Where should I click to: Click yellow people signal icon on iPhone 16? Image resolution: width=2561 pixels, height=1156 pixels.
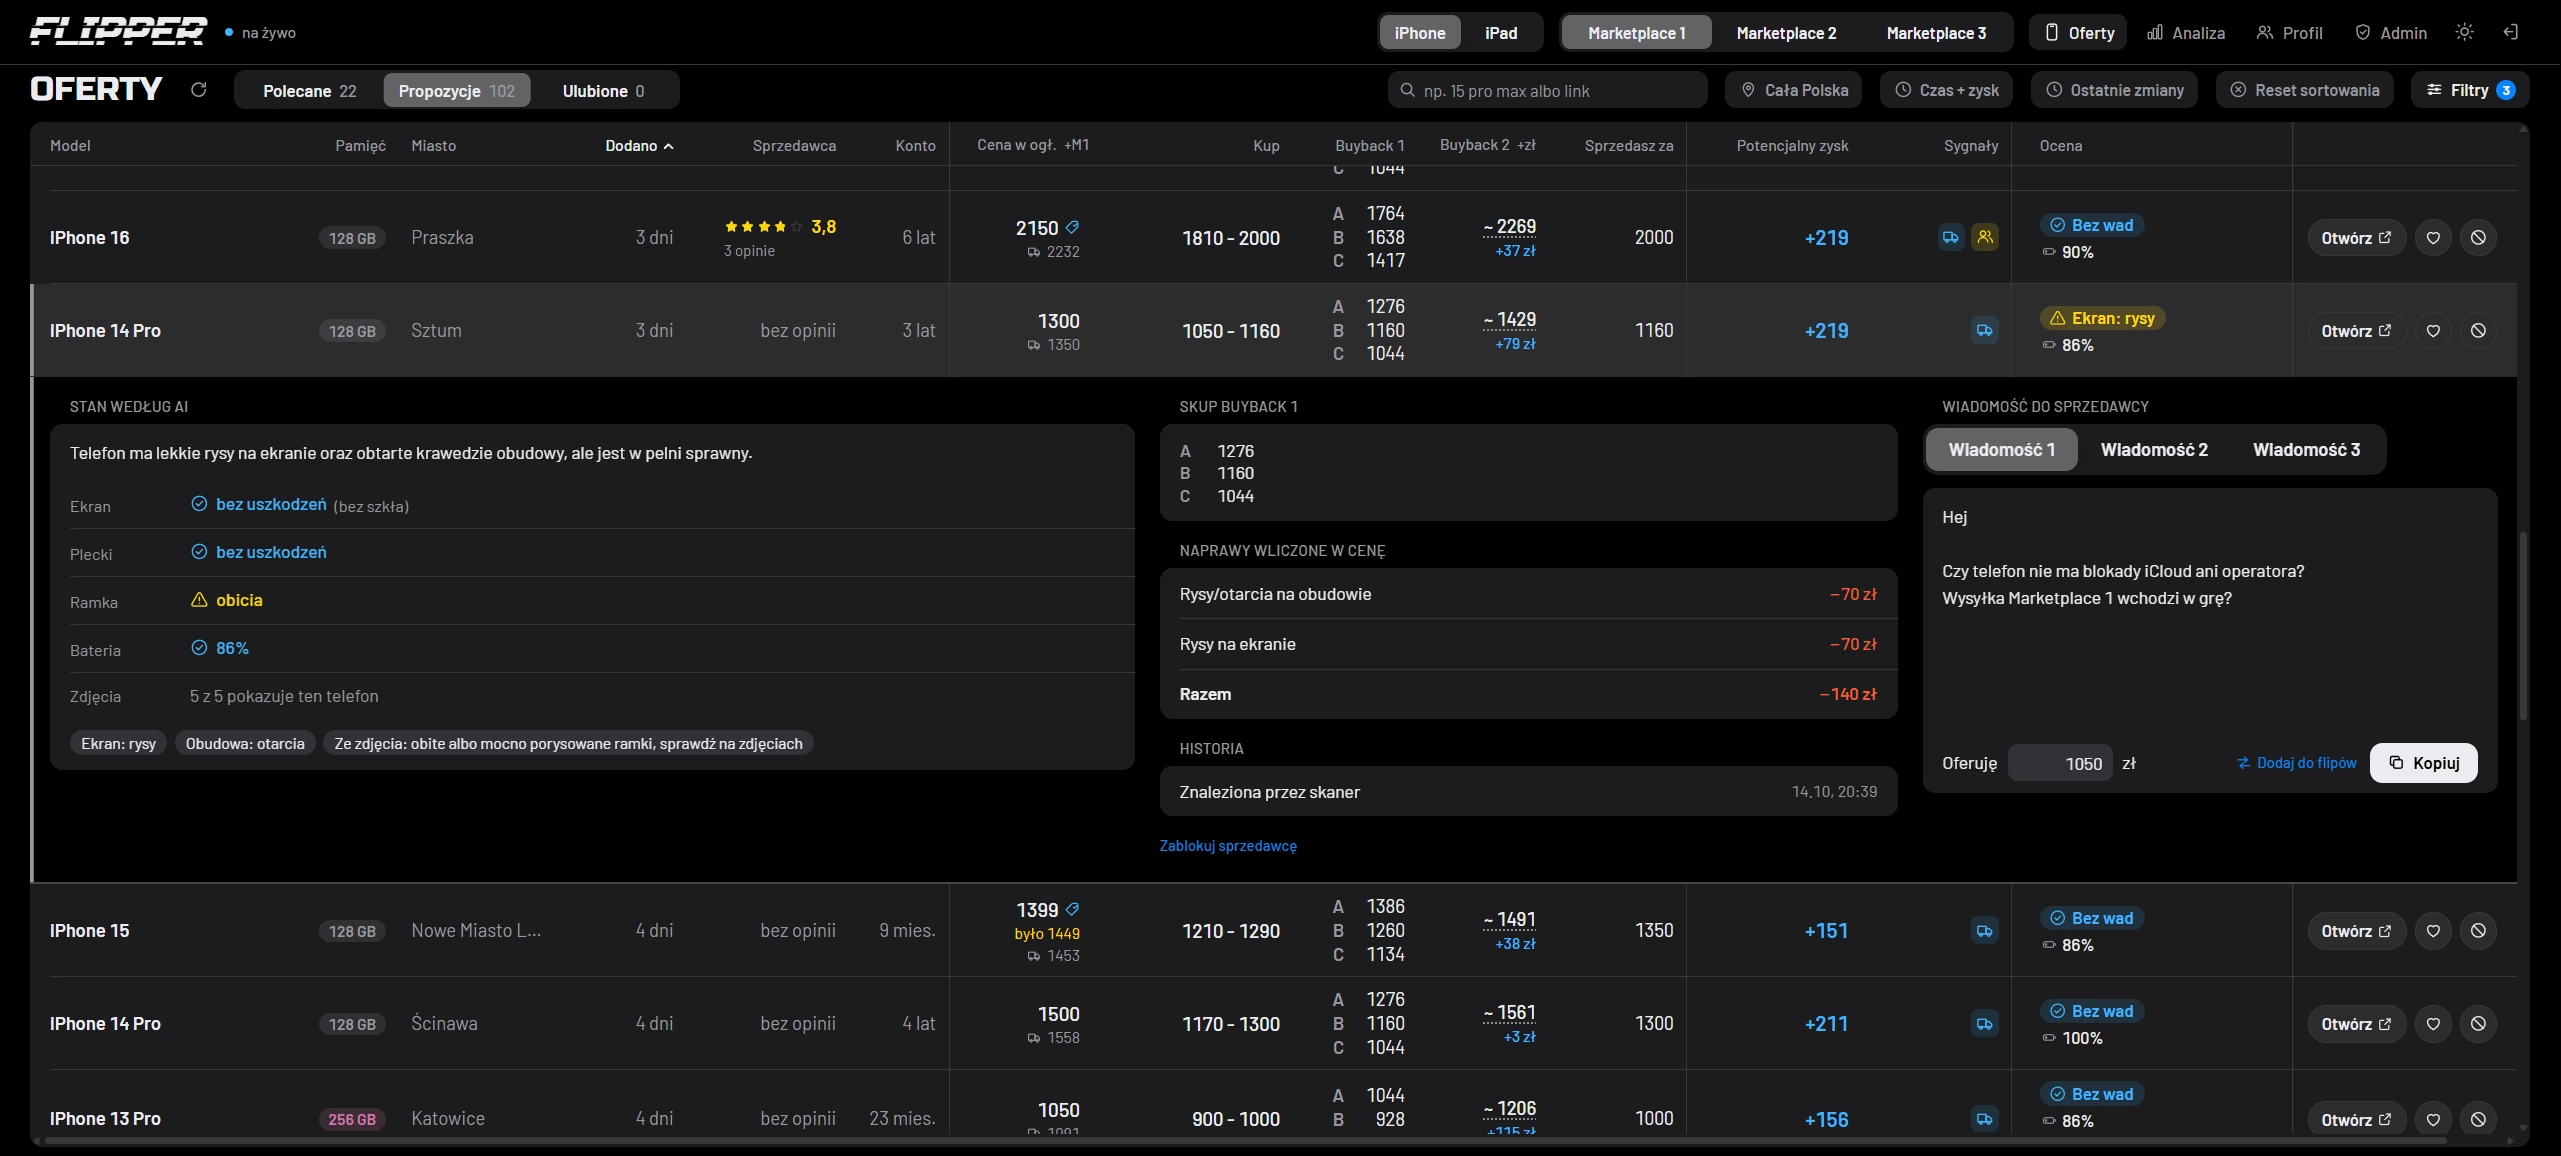tap(1984, 238)
